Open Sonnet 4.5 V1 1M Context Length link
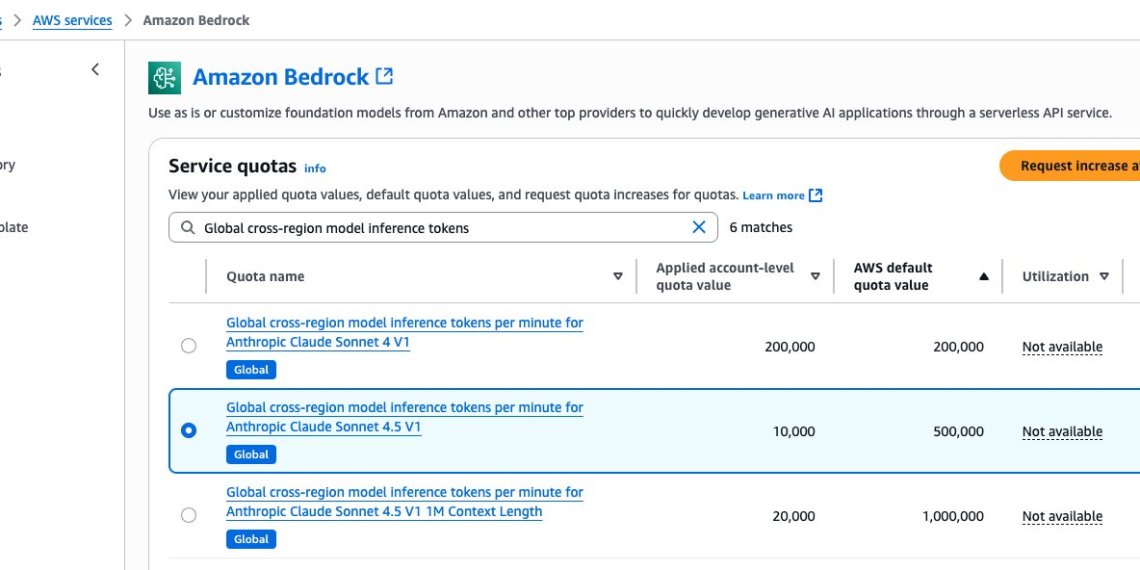This screenshot has width=1140, height=570. [x=404, y=502]
